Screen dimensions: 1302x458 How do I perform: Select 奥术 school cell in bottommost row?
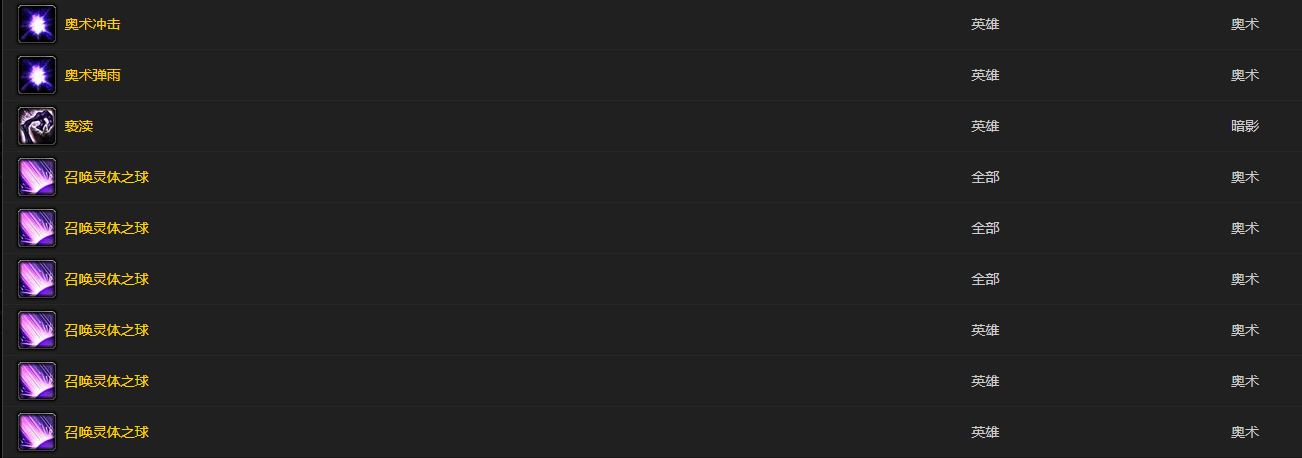pos(1245,432)
